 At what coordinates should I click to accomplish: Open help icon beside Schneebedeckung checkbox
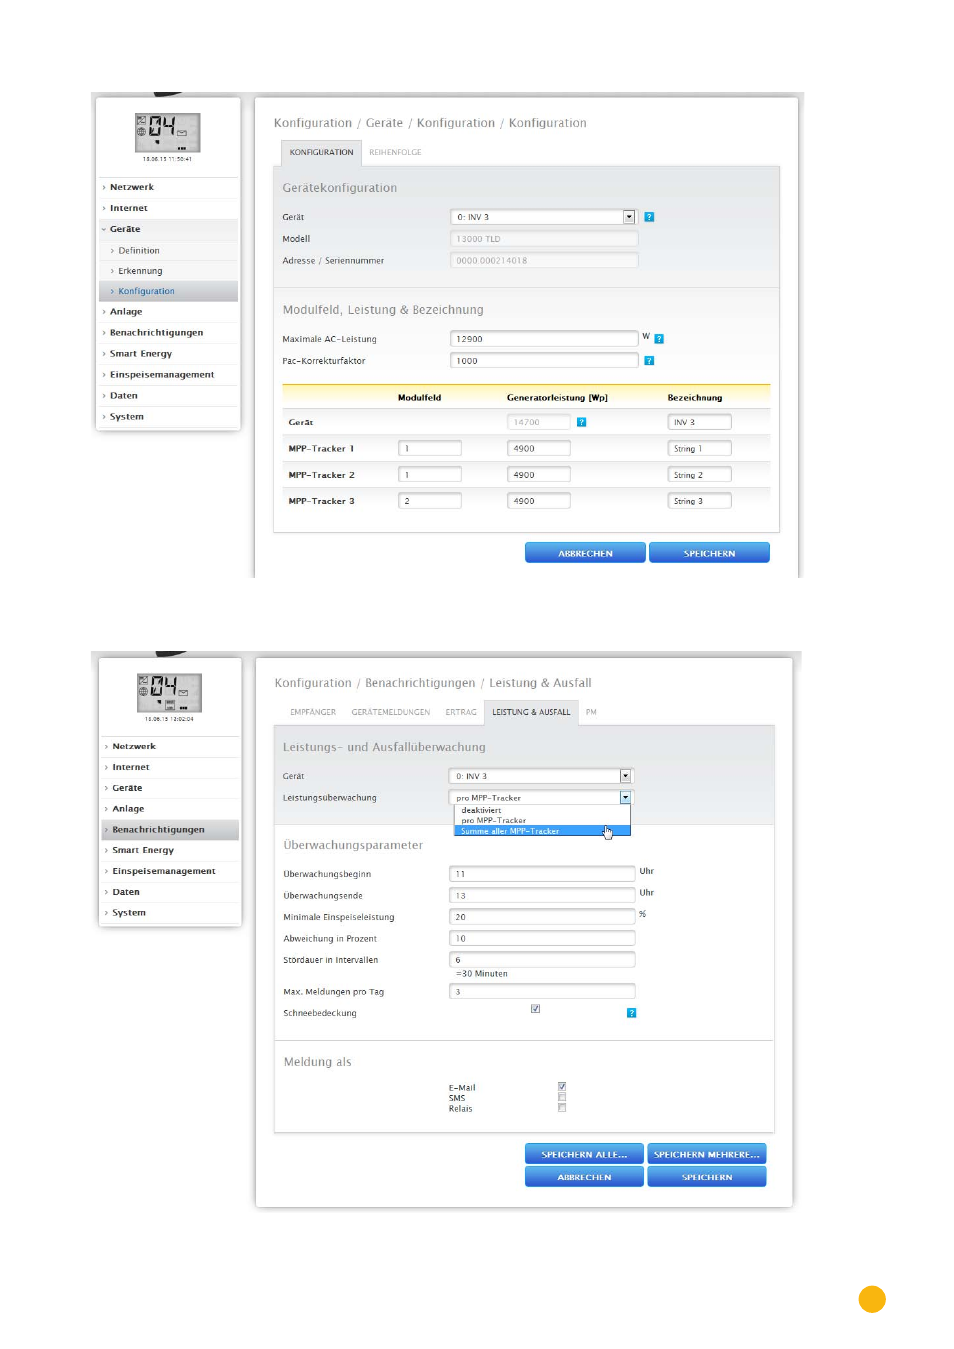click(631, 1013)
